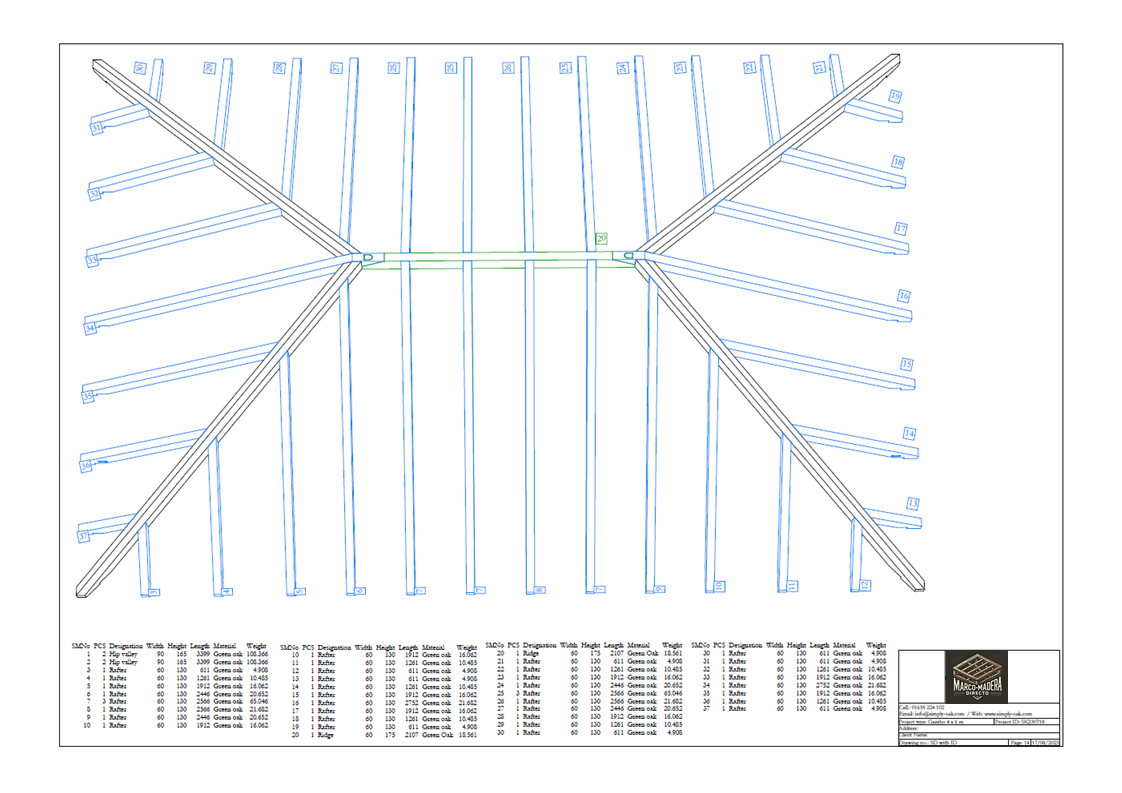Select rafter label 15 in the roof drawing

coord(907,364)
